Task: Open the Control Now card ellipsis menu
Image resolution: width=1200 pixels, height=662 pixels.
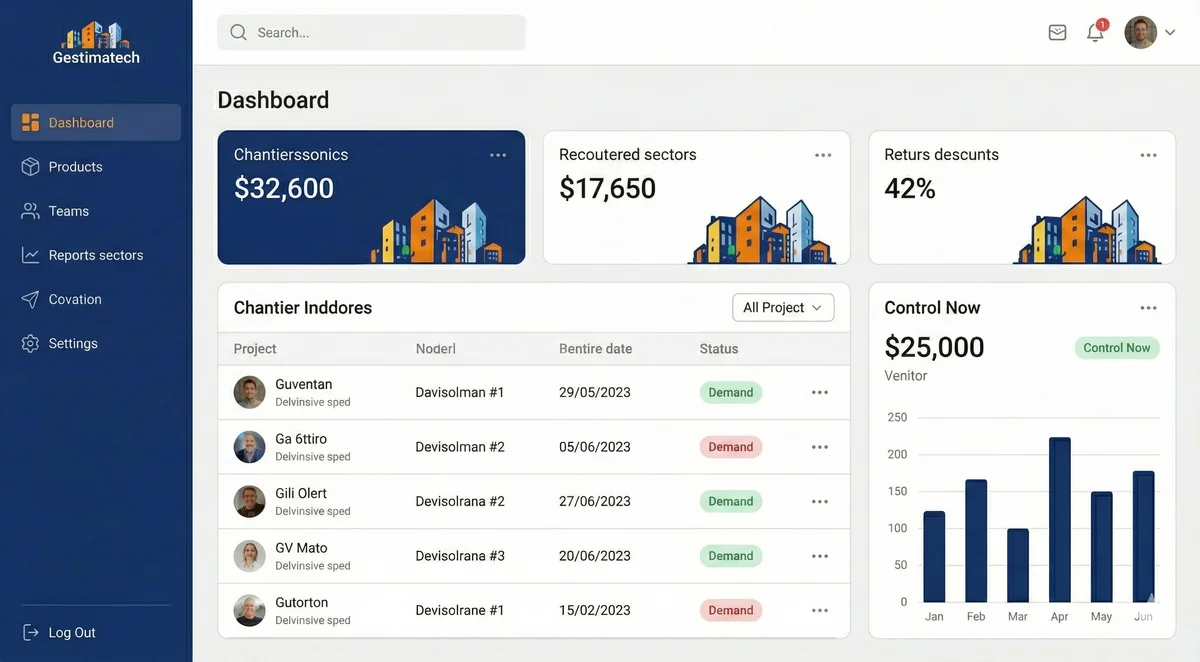Action: click(x=1148, y=308)
